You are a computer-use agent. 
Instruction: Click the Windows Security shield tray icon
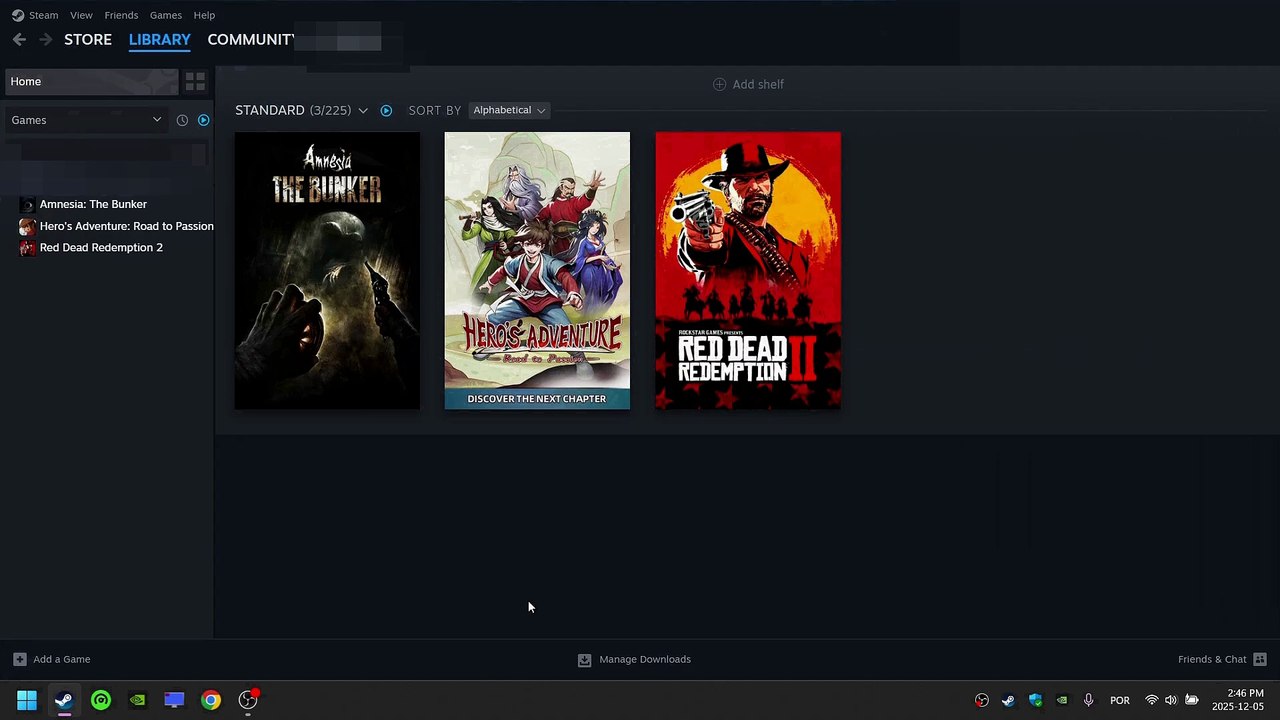coord(1035,700)
